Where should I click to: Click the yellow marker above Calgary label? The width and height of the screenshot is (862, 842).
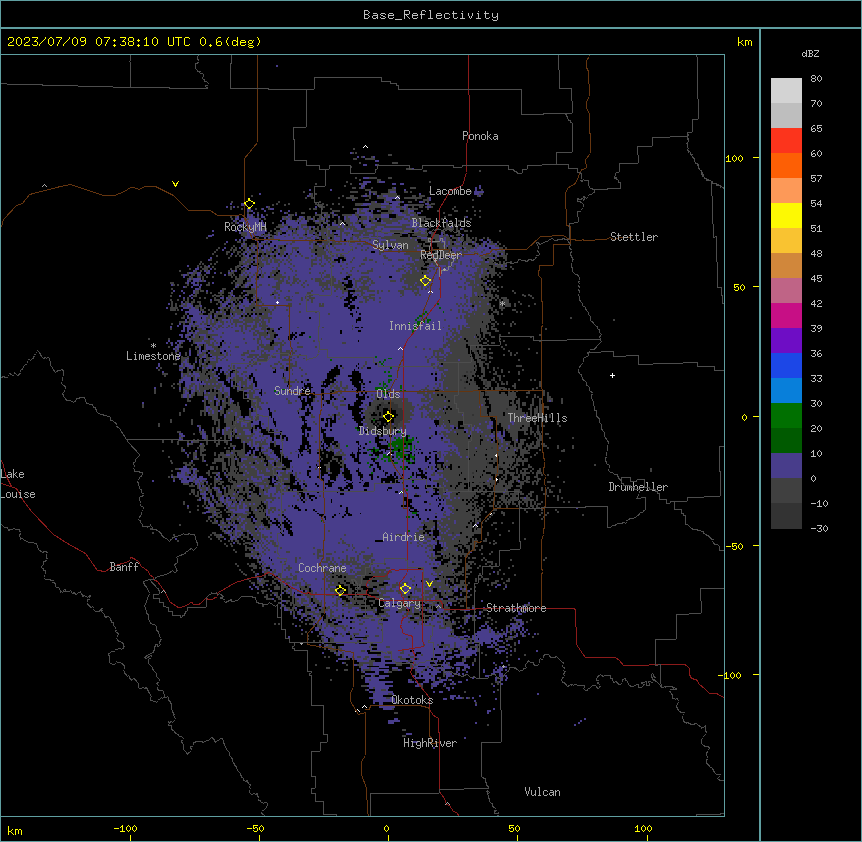[x=405, y=589]
